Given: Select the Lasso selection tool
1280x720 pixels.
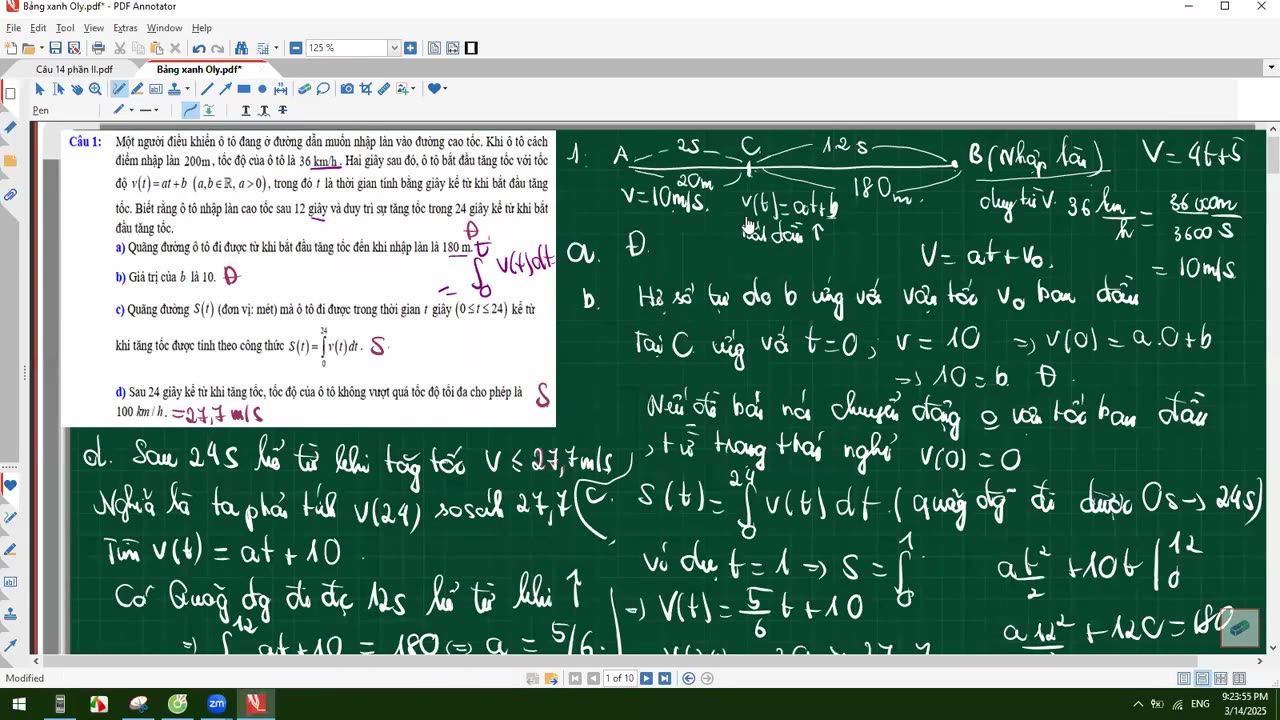Looking at the screenshot, I should click(x=323, y=89).
